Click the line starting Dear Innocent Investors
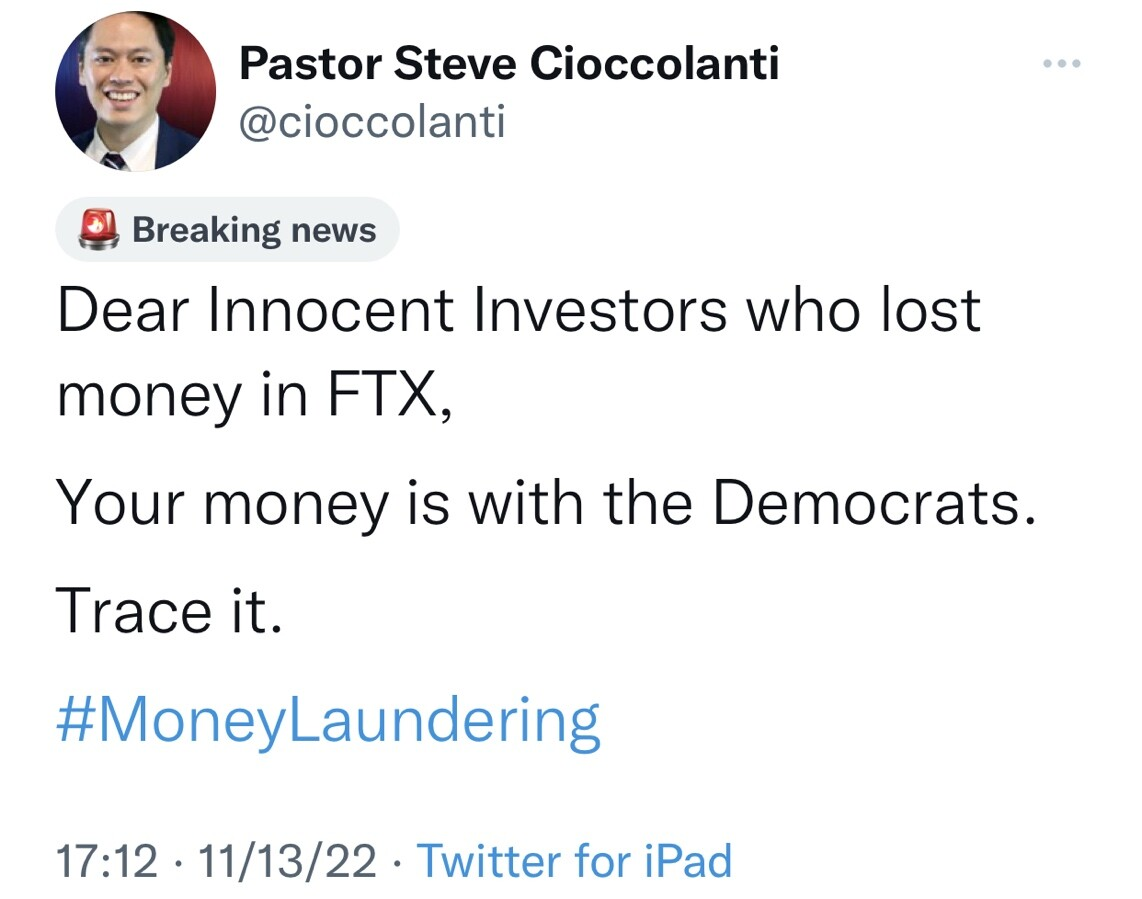This screenshot has height=899, width=1142. click(x=518, y=311)
